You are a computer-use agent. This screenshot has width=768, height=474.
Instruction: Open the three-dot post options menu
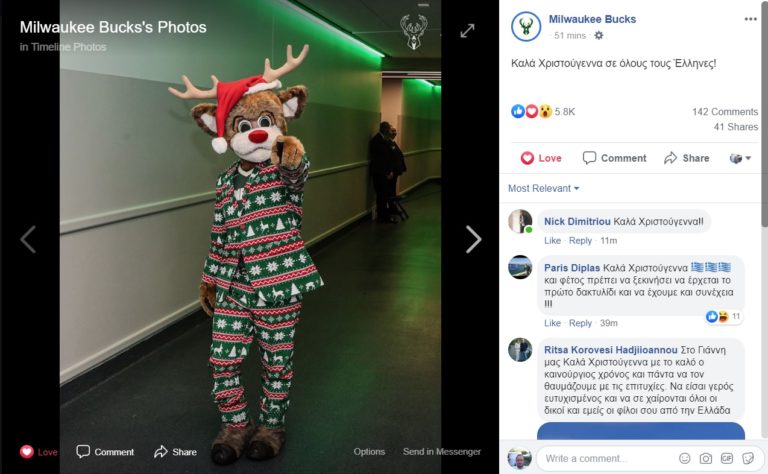750,19
